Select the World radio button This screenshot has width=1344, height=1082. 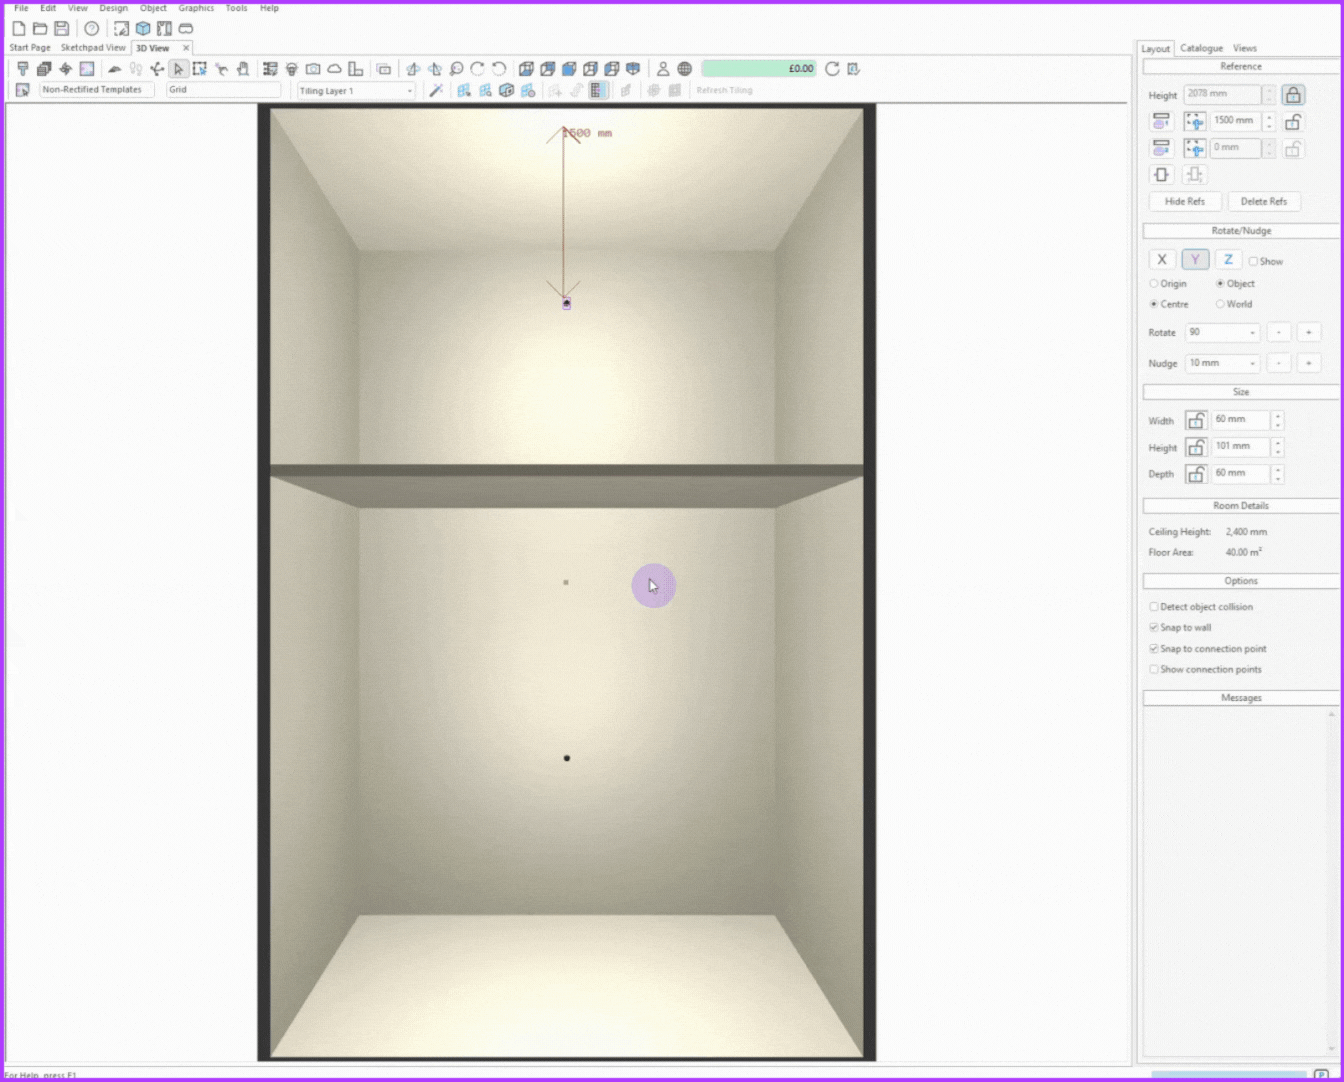point(1220,304)
